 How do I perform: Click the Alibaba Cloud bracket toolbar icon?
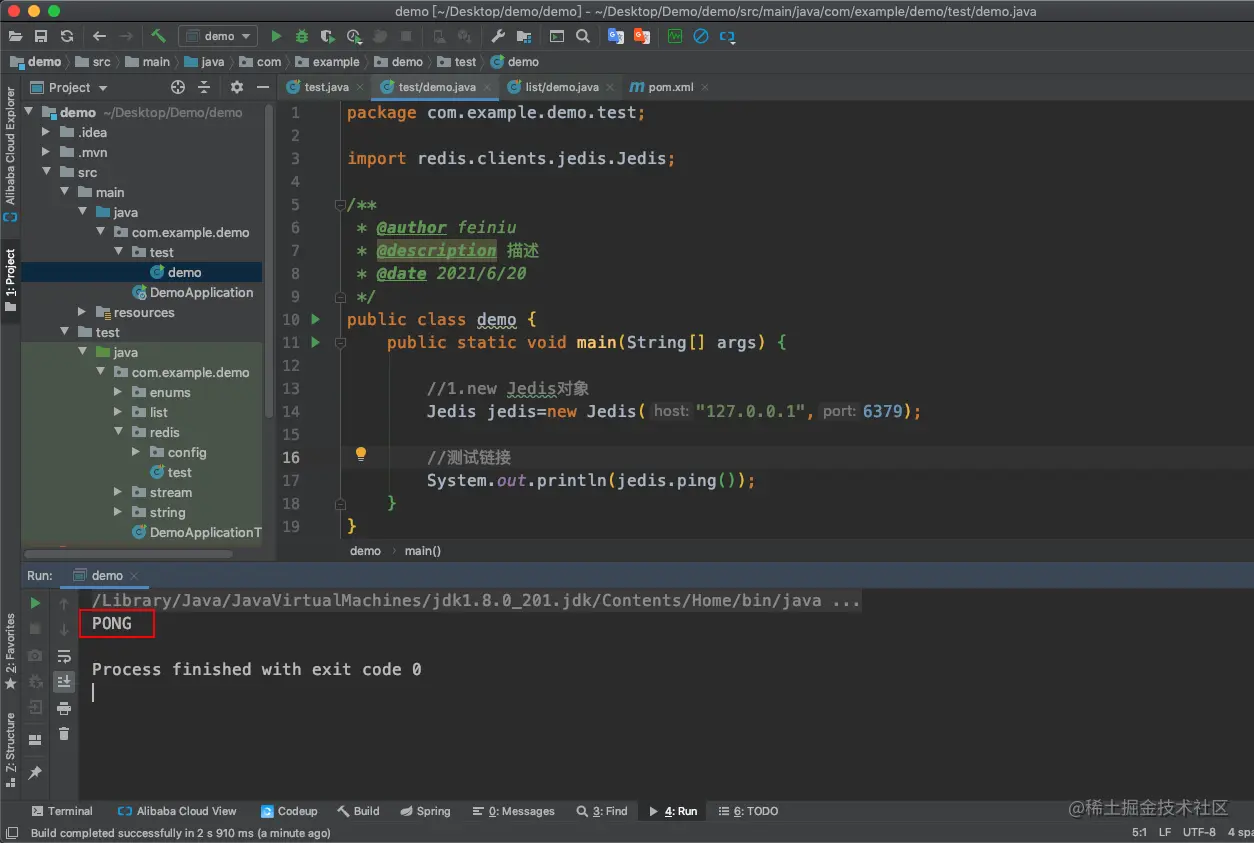click(727, 36)
